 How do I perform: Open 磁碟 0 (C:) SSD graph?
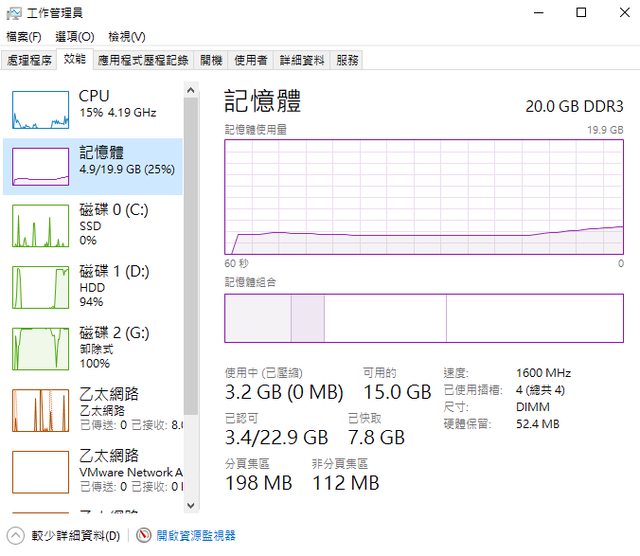coord(41,225)
